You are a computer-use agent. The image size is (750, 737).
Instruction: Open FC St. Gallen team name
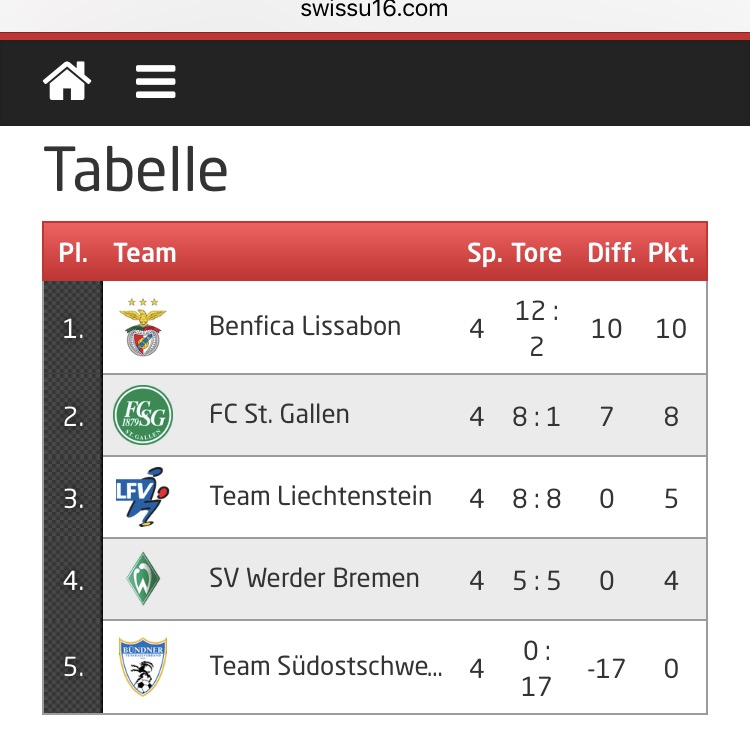[279, 414]
